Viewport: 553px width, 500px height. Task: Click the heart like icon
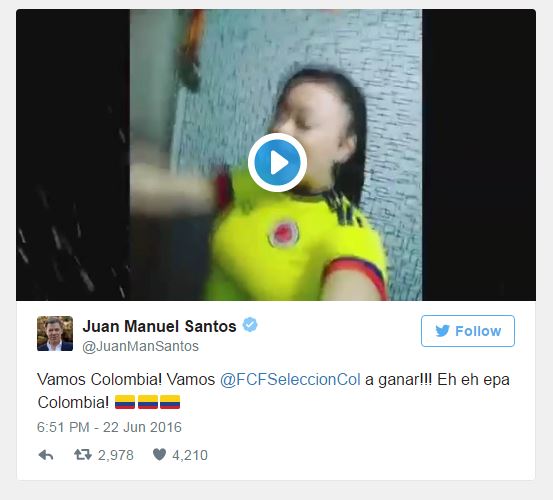[159, 455]
